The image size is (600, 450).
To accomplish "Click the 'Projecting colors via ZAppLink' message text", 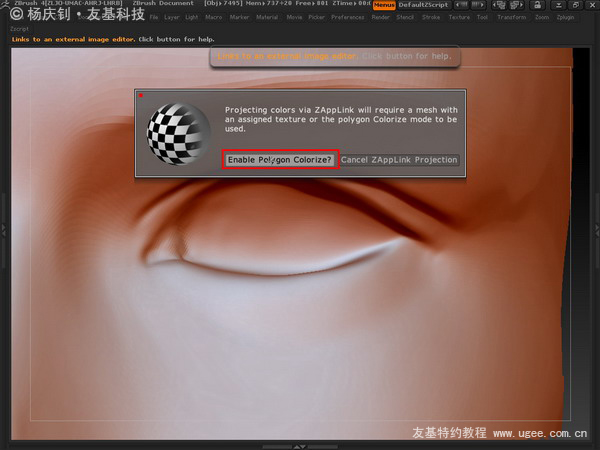I will point(341,119).
